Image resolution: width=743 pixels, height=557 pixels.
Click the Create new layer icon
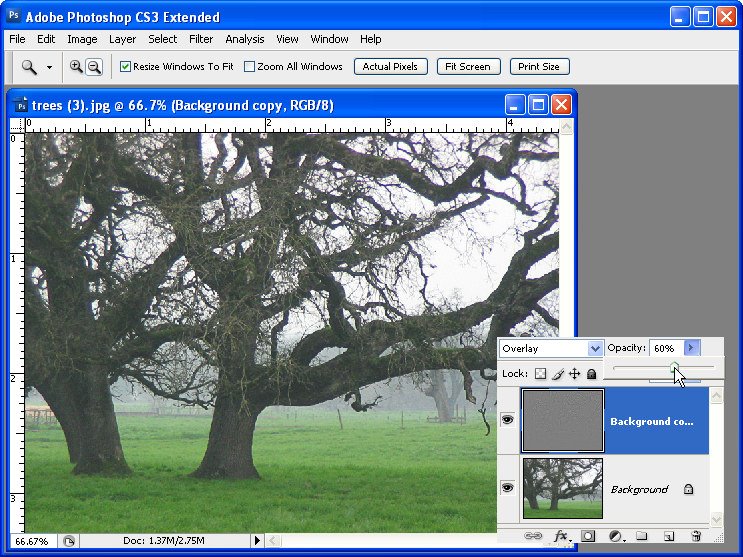(669, 536)
